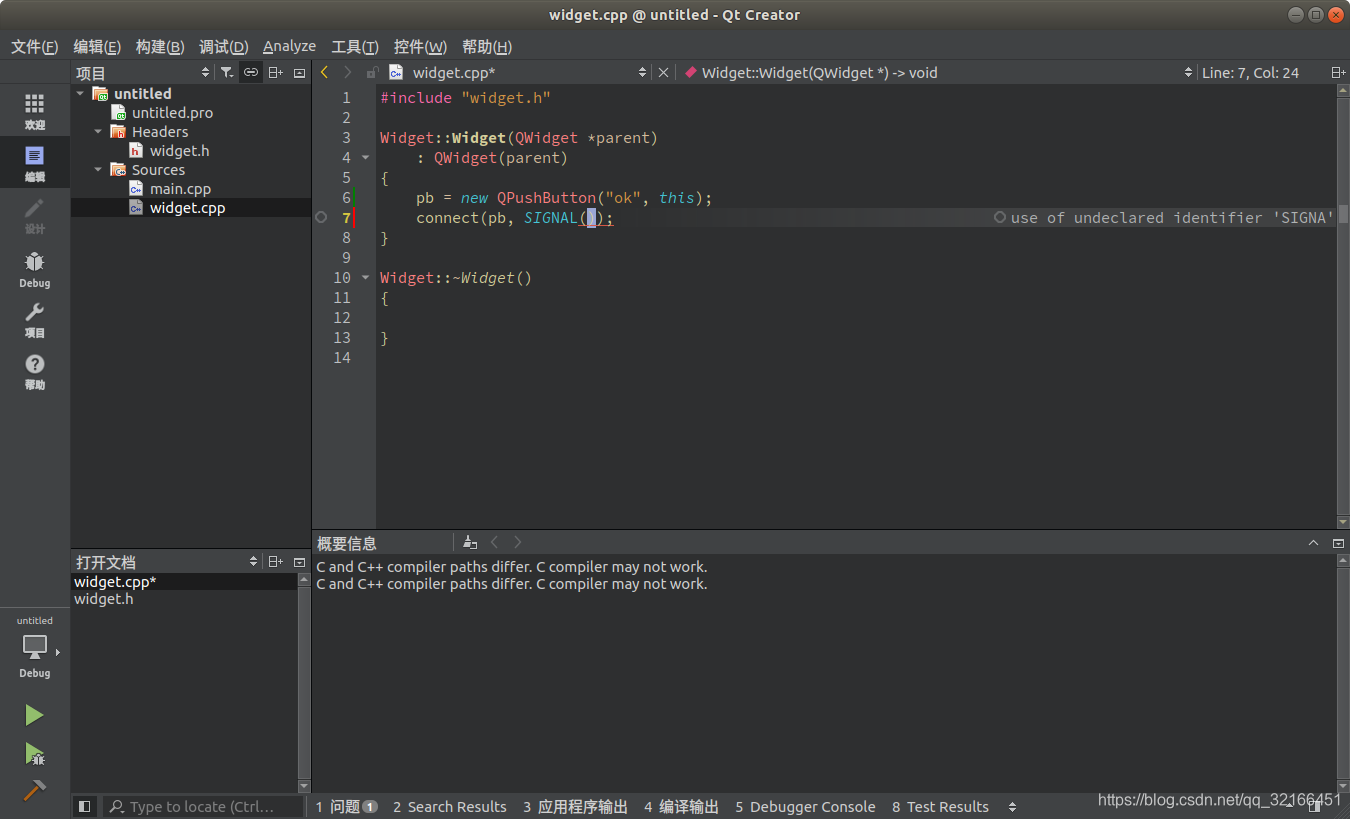Split the Open Documents panel

(x=275, y=562)
